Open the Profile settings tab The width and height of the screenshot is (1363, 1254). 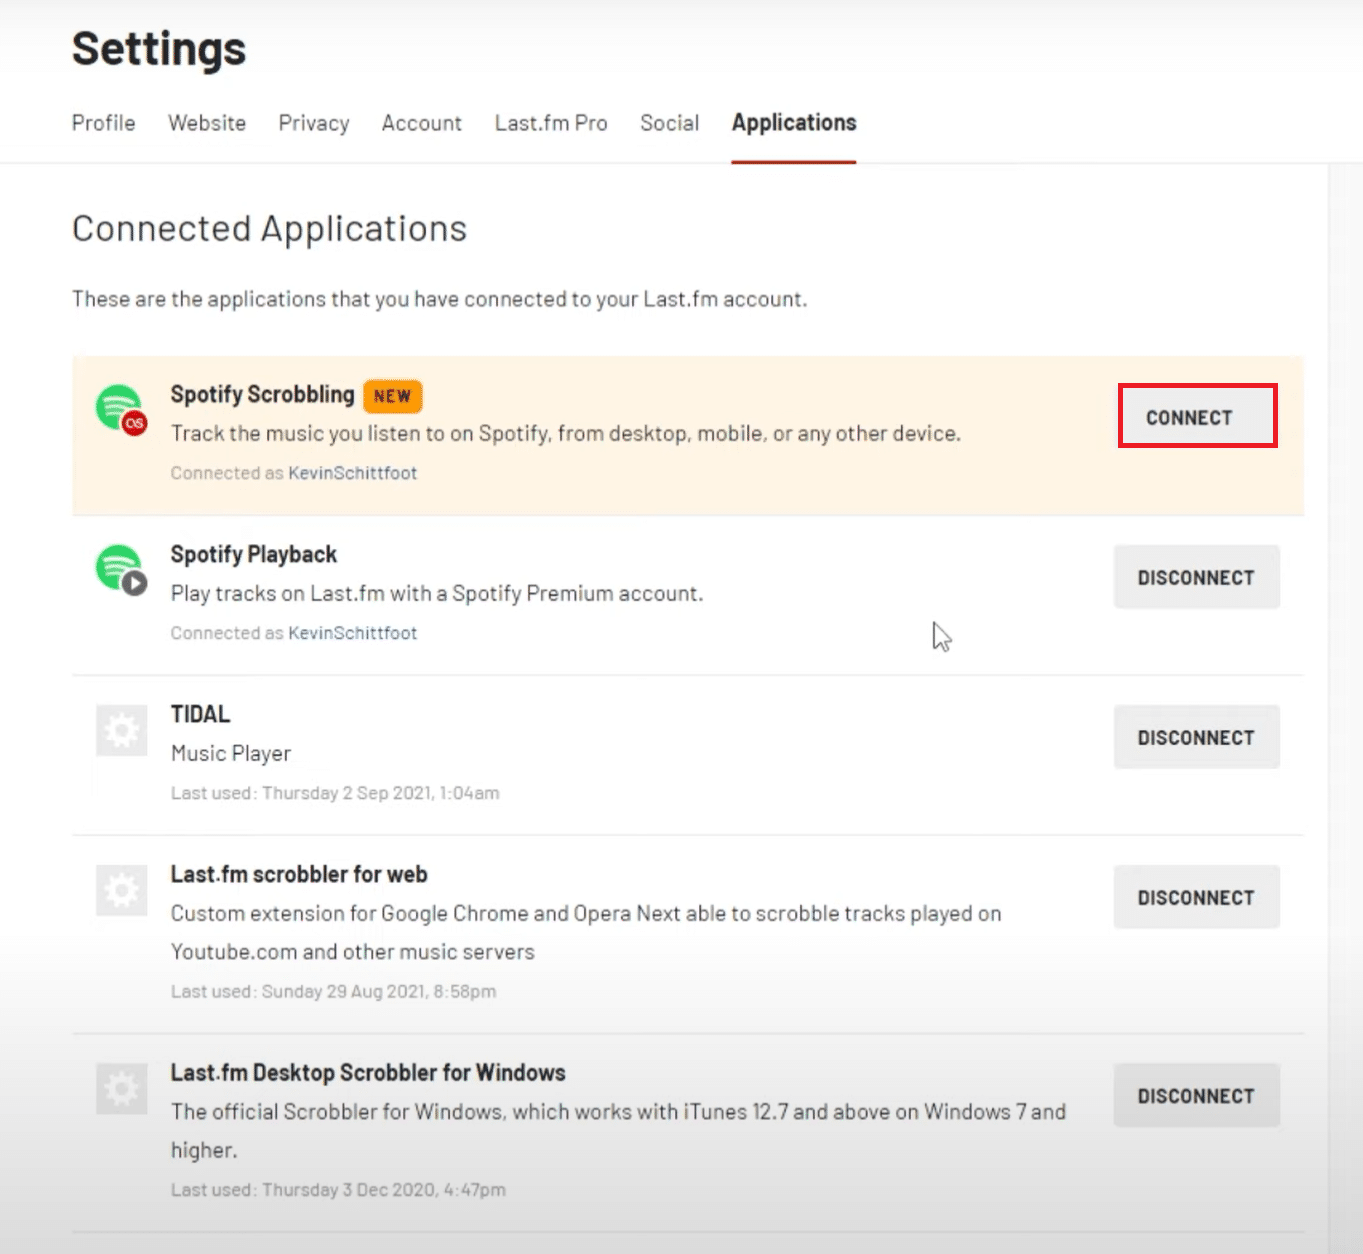pos(103,123)
